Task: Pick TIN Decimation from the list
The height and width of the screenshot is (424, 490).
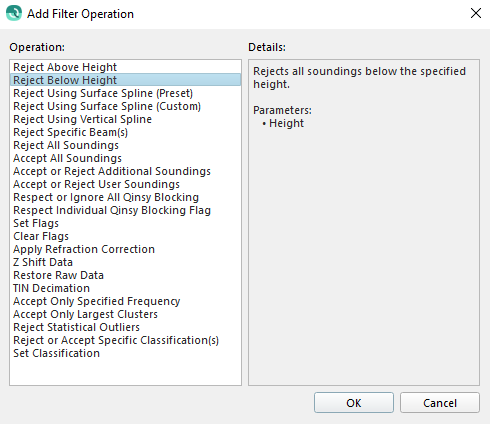Action: click(x=125, y=288)
